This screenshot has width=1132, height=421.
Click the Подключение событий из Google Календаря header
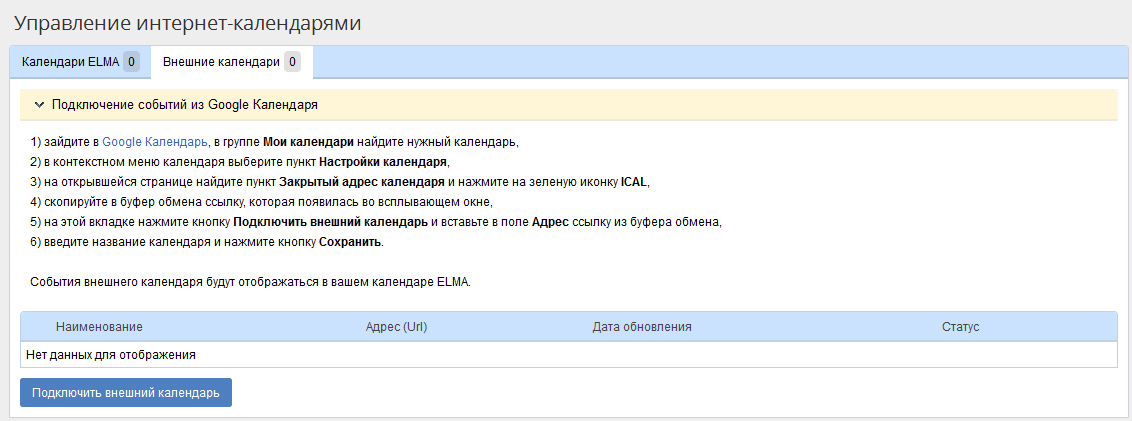185,104
